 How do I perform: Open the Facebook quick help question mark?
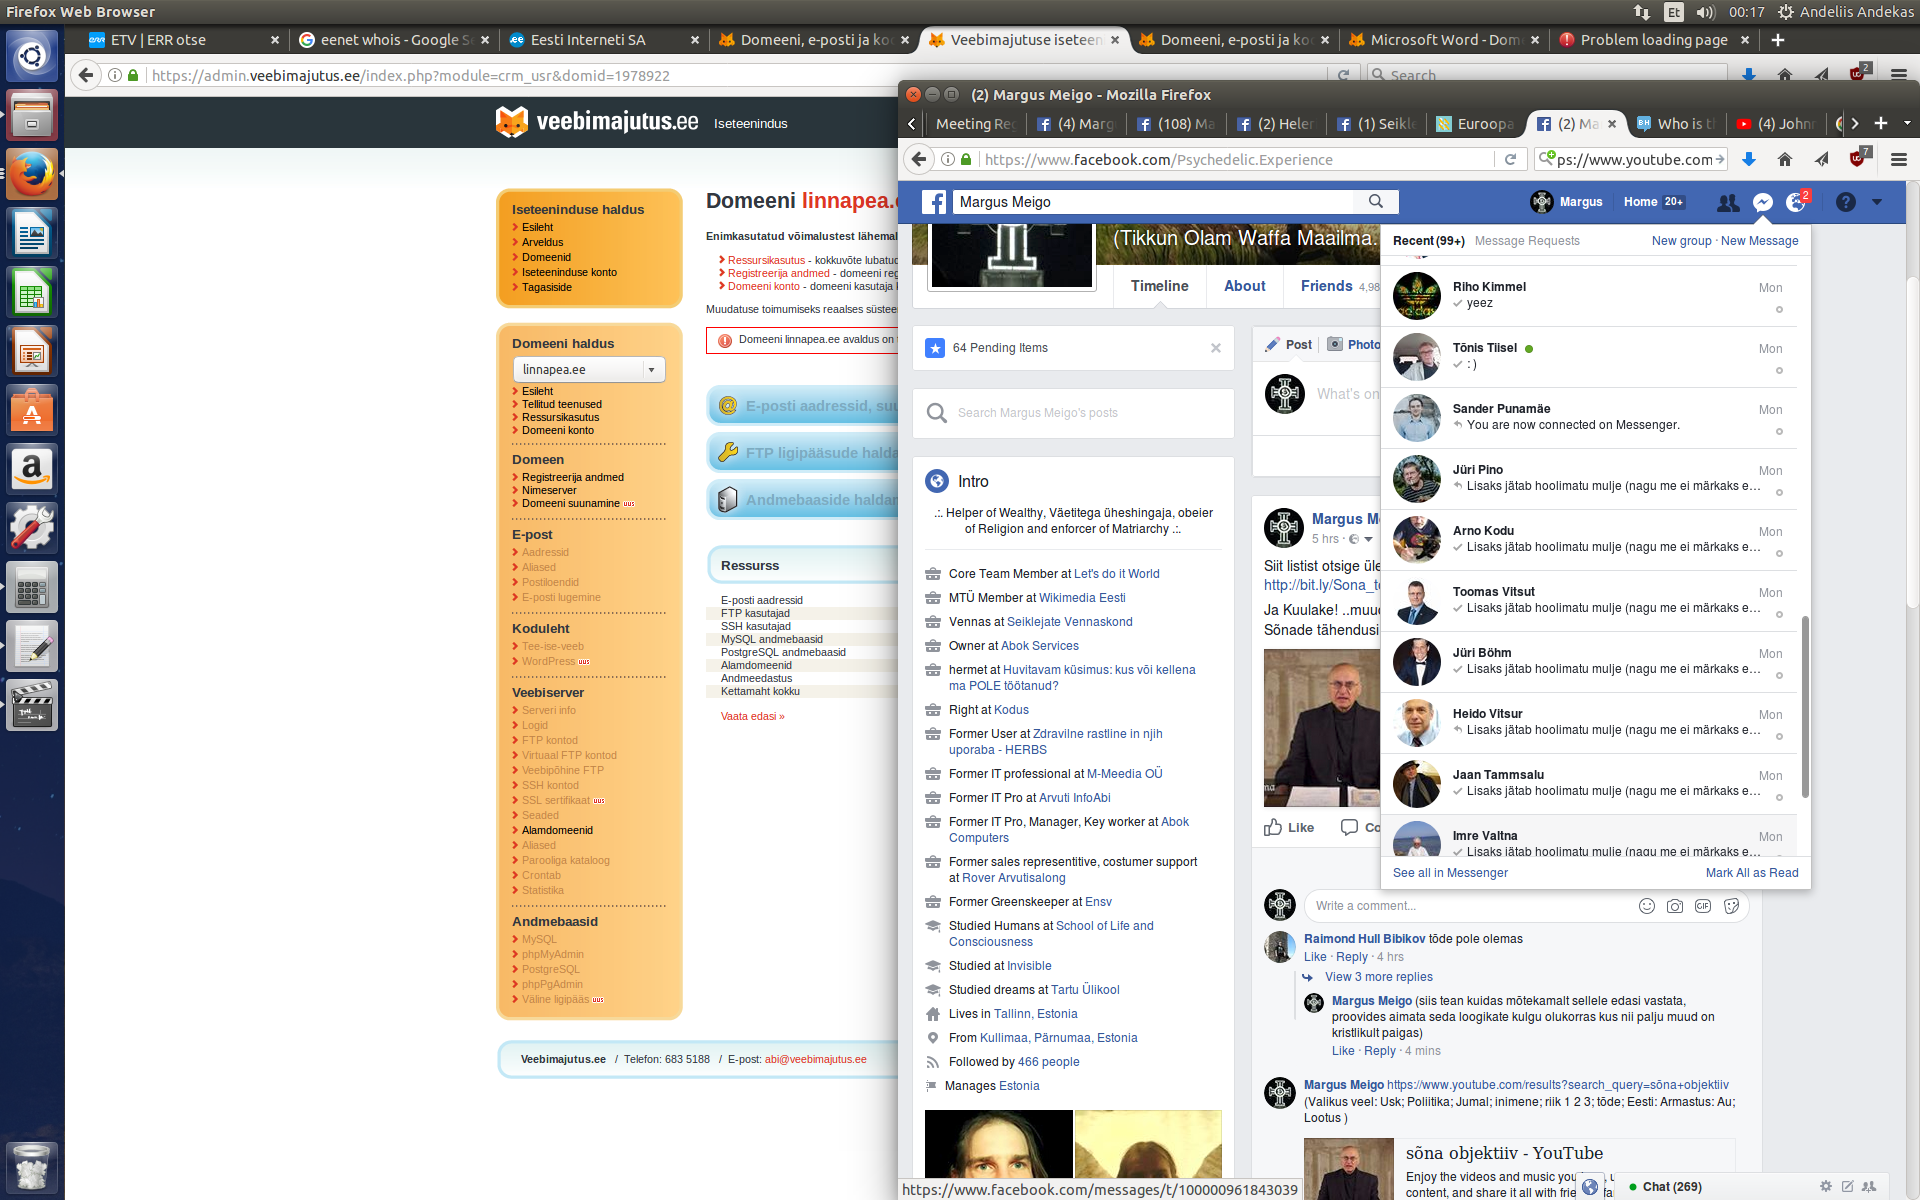[1846, 202]
